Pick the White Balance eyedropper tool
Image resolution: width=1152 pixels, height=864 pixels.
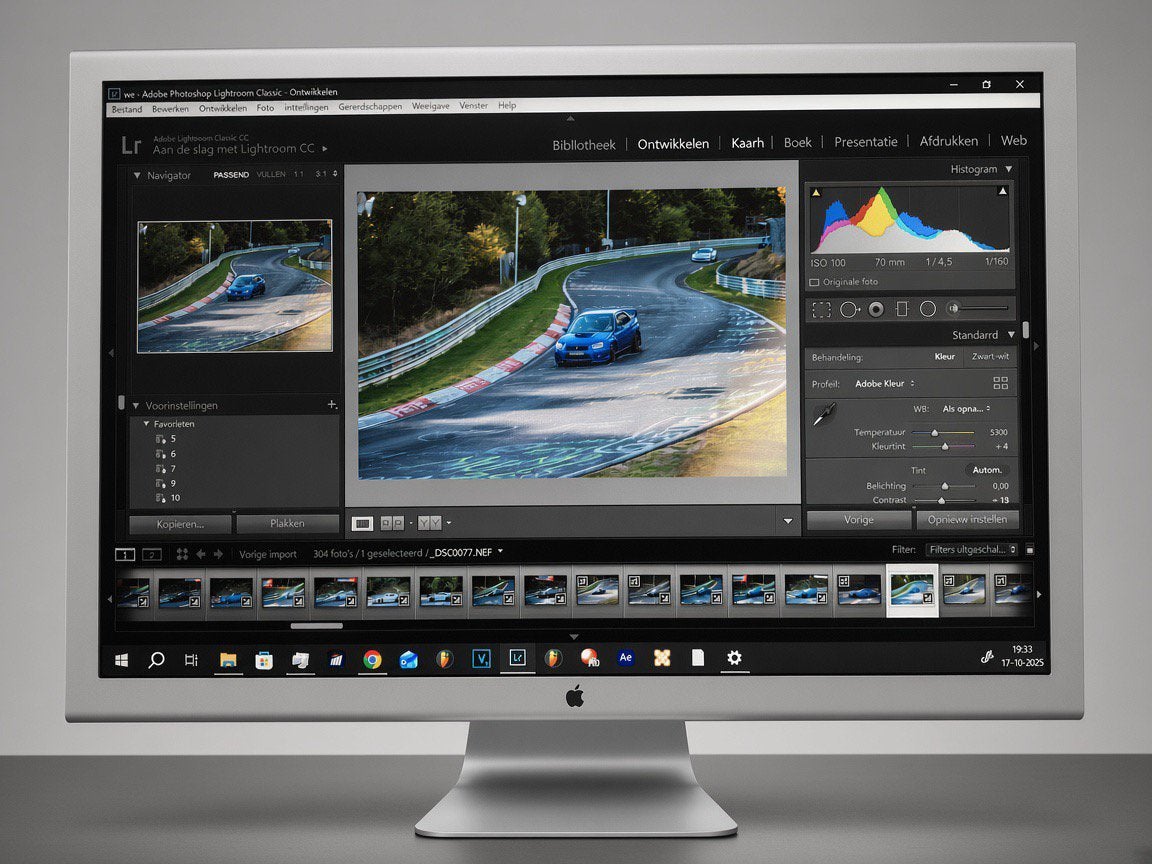tap(824, 414)
